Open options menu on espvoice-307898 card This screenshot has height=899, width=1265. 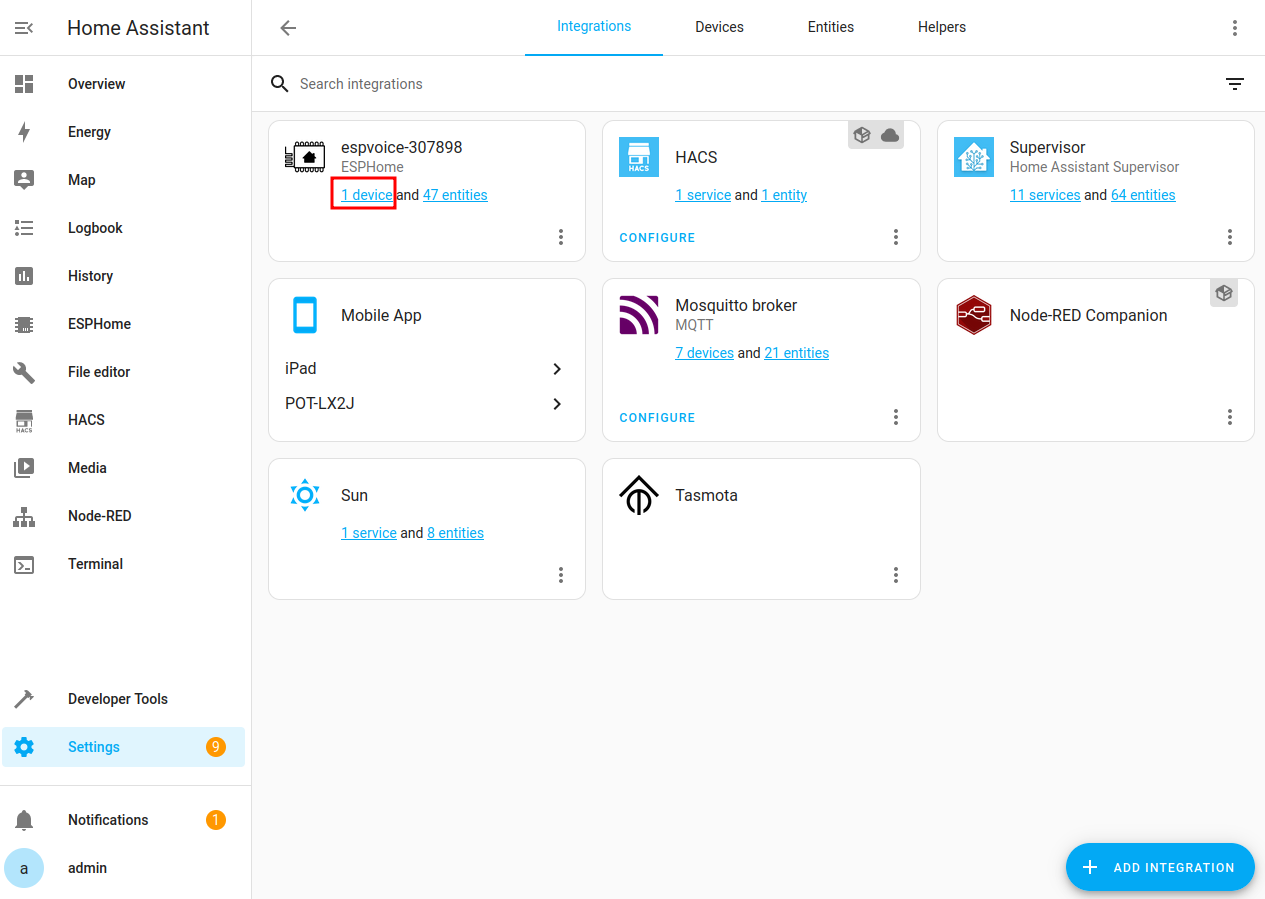tap(561, 237)
